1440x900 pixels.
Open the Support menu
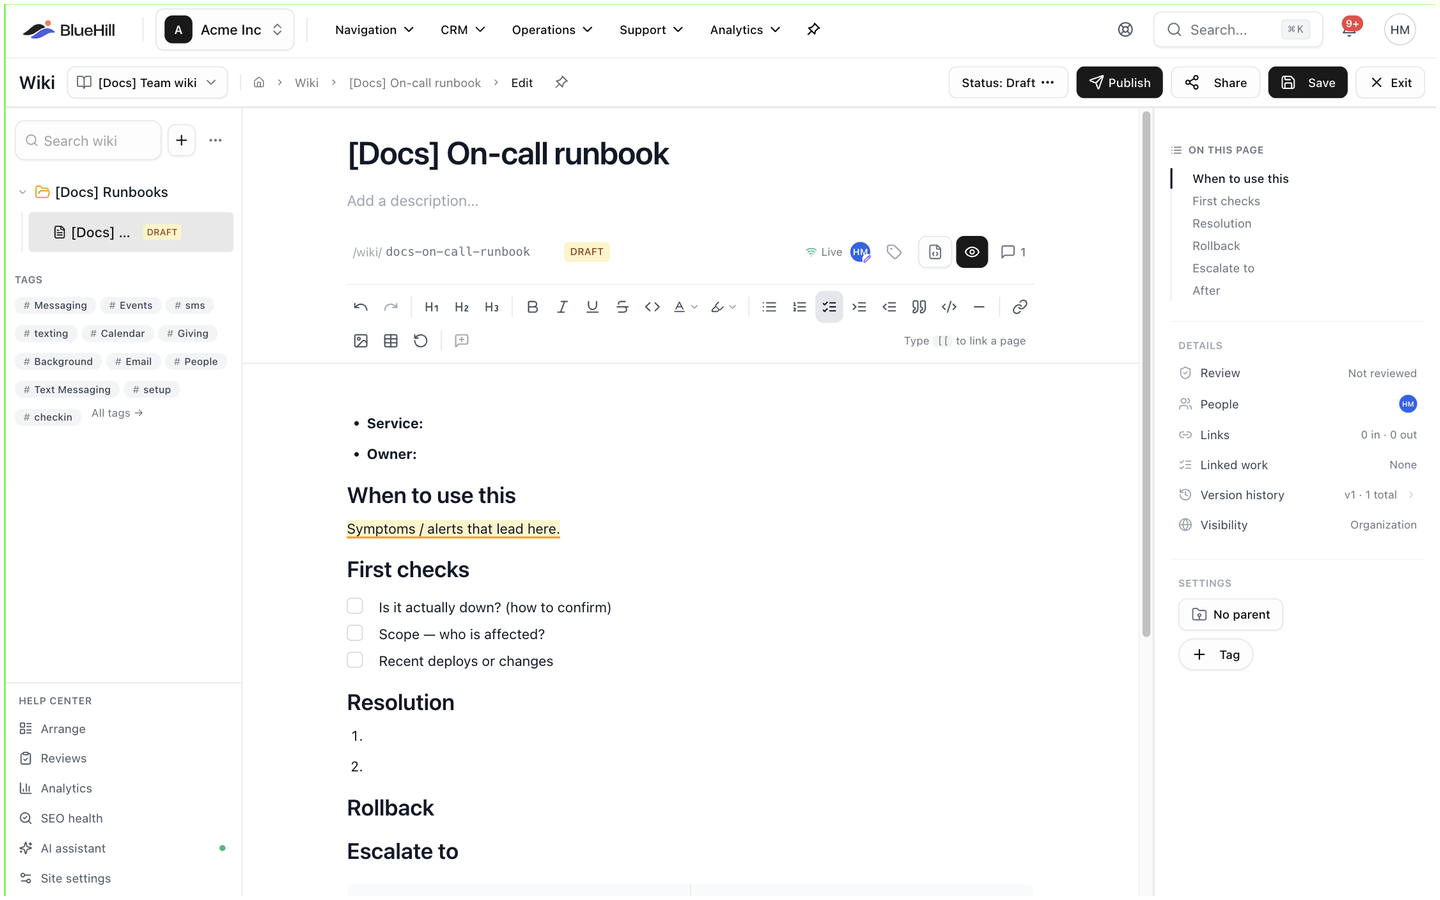click(651, 30)
